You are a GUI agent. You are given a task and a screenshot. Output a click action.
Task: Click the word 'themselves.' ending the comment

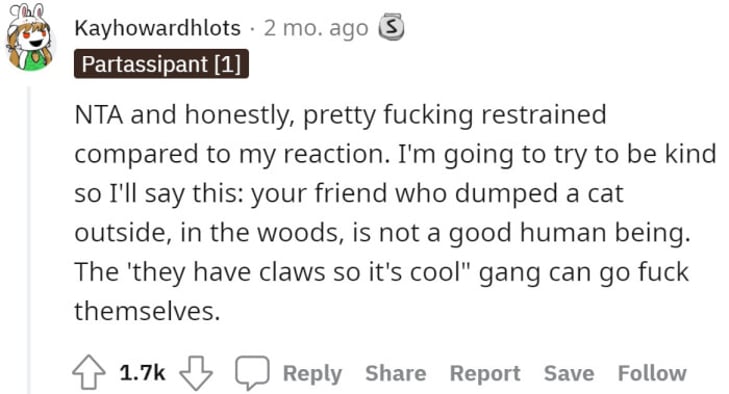(147, 311)
